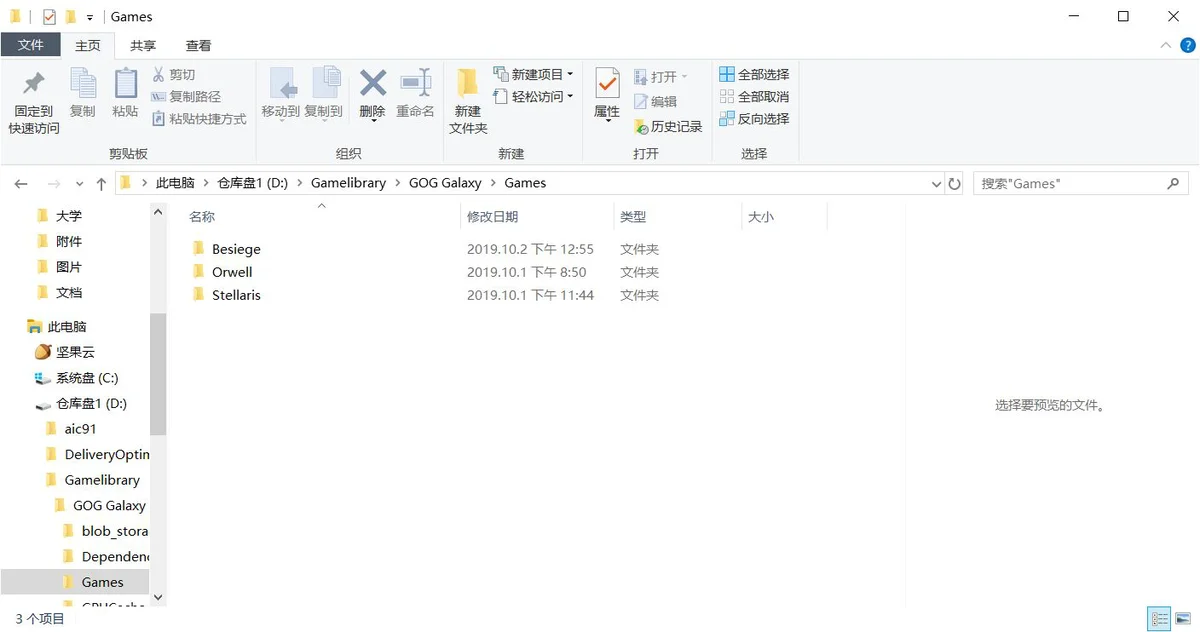Open the 文件 (File) tab

coord(31,46)
